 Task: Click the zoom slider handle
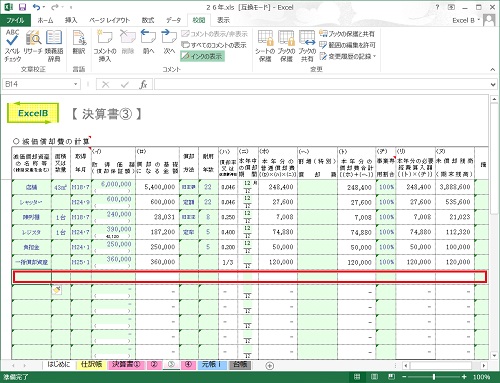tap(434, 377)
